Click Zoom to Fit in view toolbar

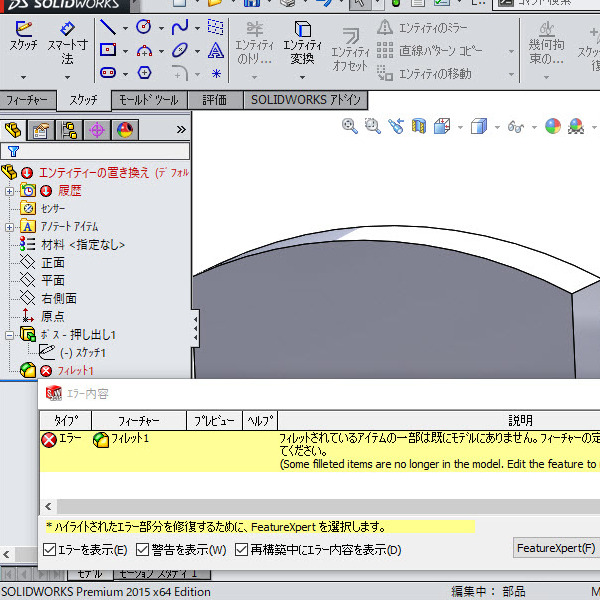point(350,126)
